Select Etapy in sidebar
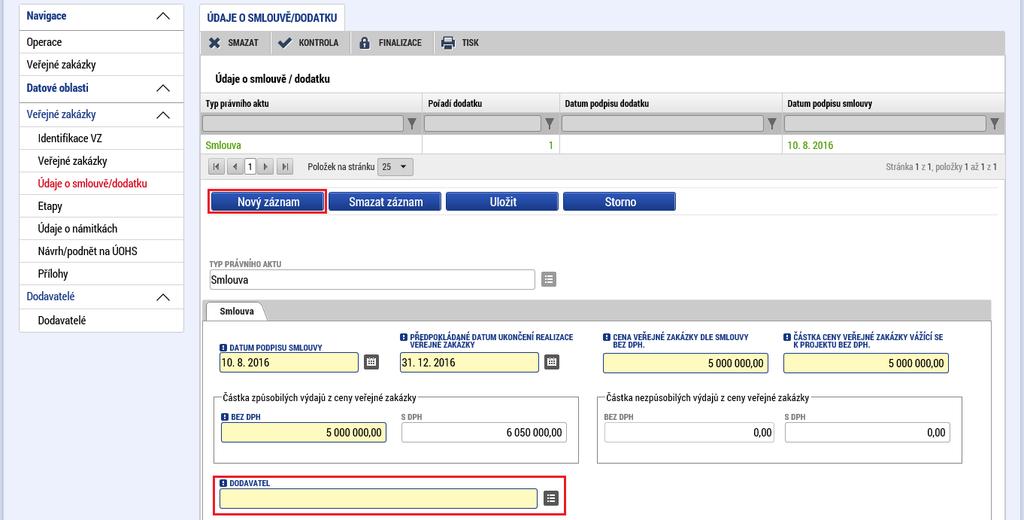This screenshot has width=1024, height=520. [x=101, y=206]
